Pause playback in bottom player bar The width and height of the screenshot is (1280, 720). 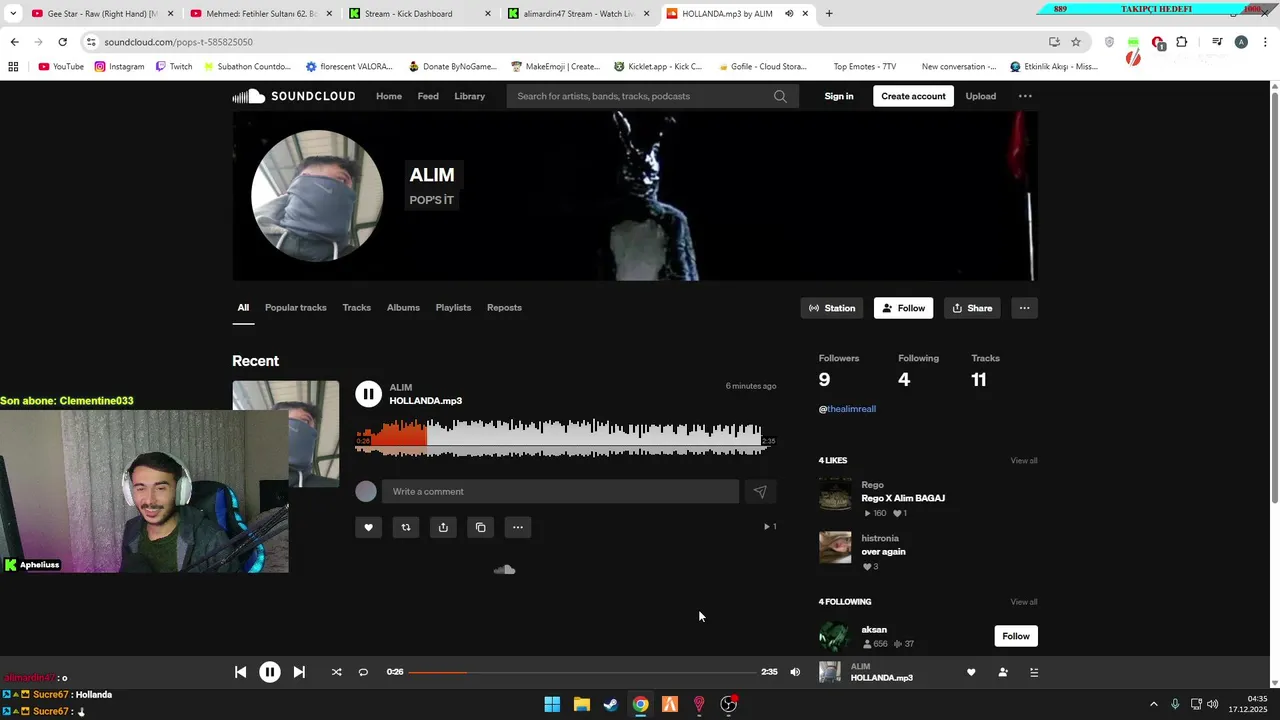270,672
